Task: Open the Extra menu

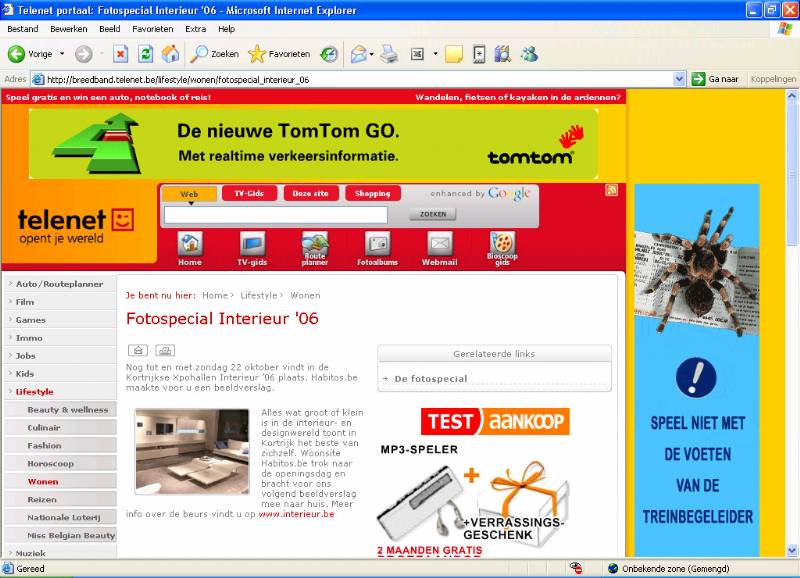Action: [x=195, y=29]
